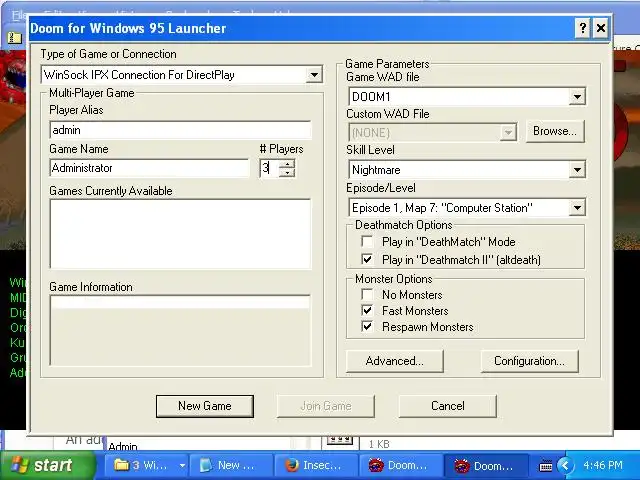Enable Play in "DeathMatch" Mode checkbox
The width and height of the screenshot is (640, 480).
pos(367,242)
